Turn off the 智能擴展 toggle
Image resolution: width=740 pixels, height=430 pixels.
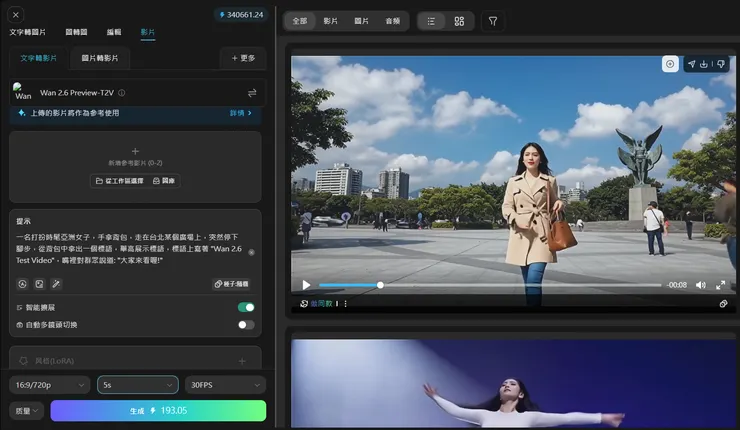tap(246, 308)
